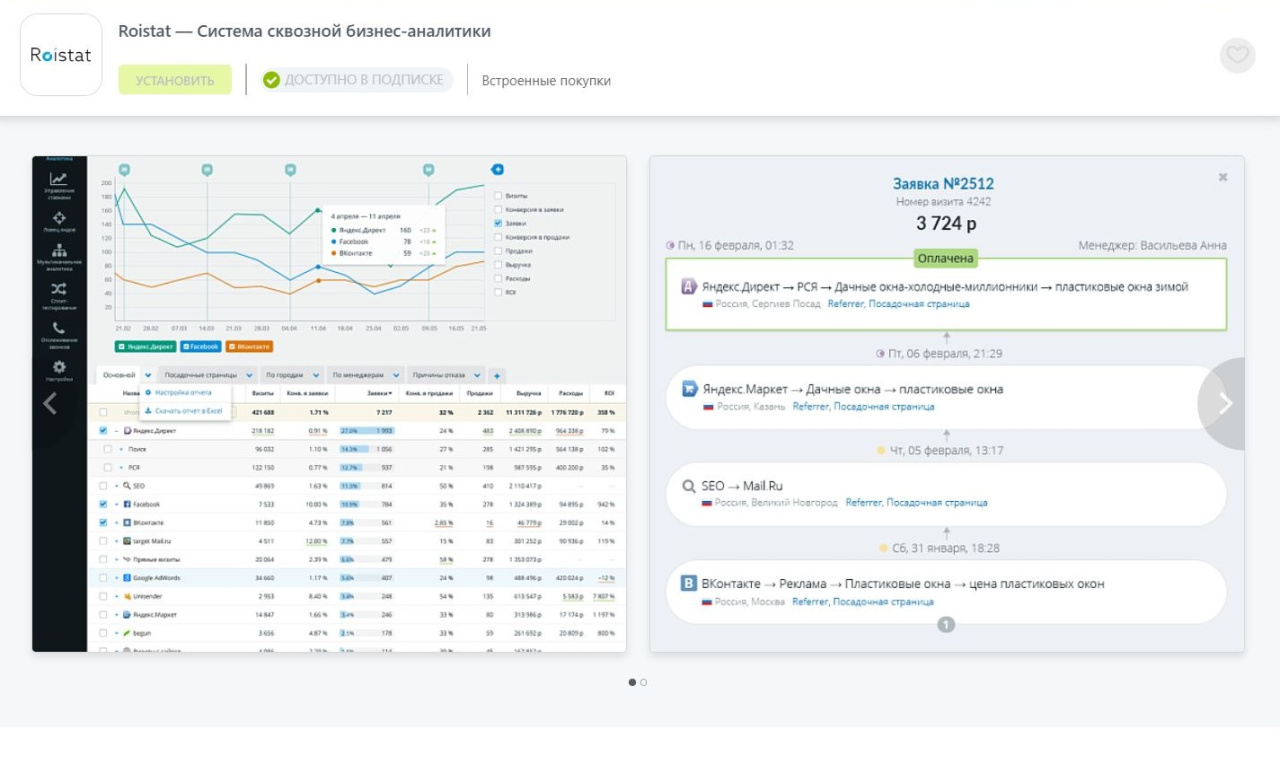1280x782 pixels.
Task: Click the download icon beside Скачать отчет в Excel
Action: pyautogui.click(x=148, y=410)
